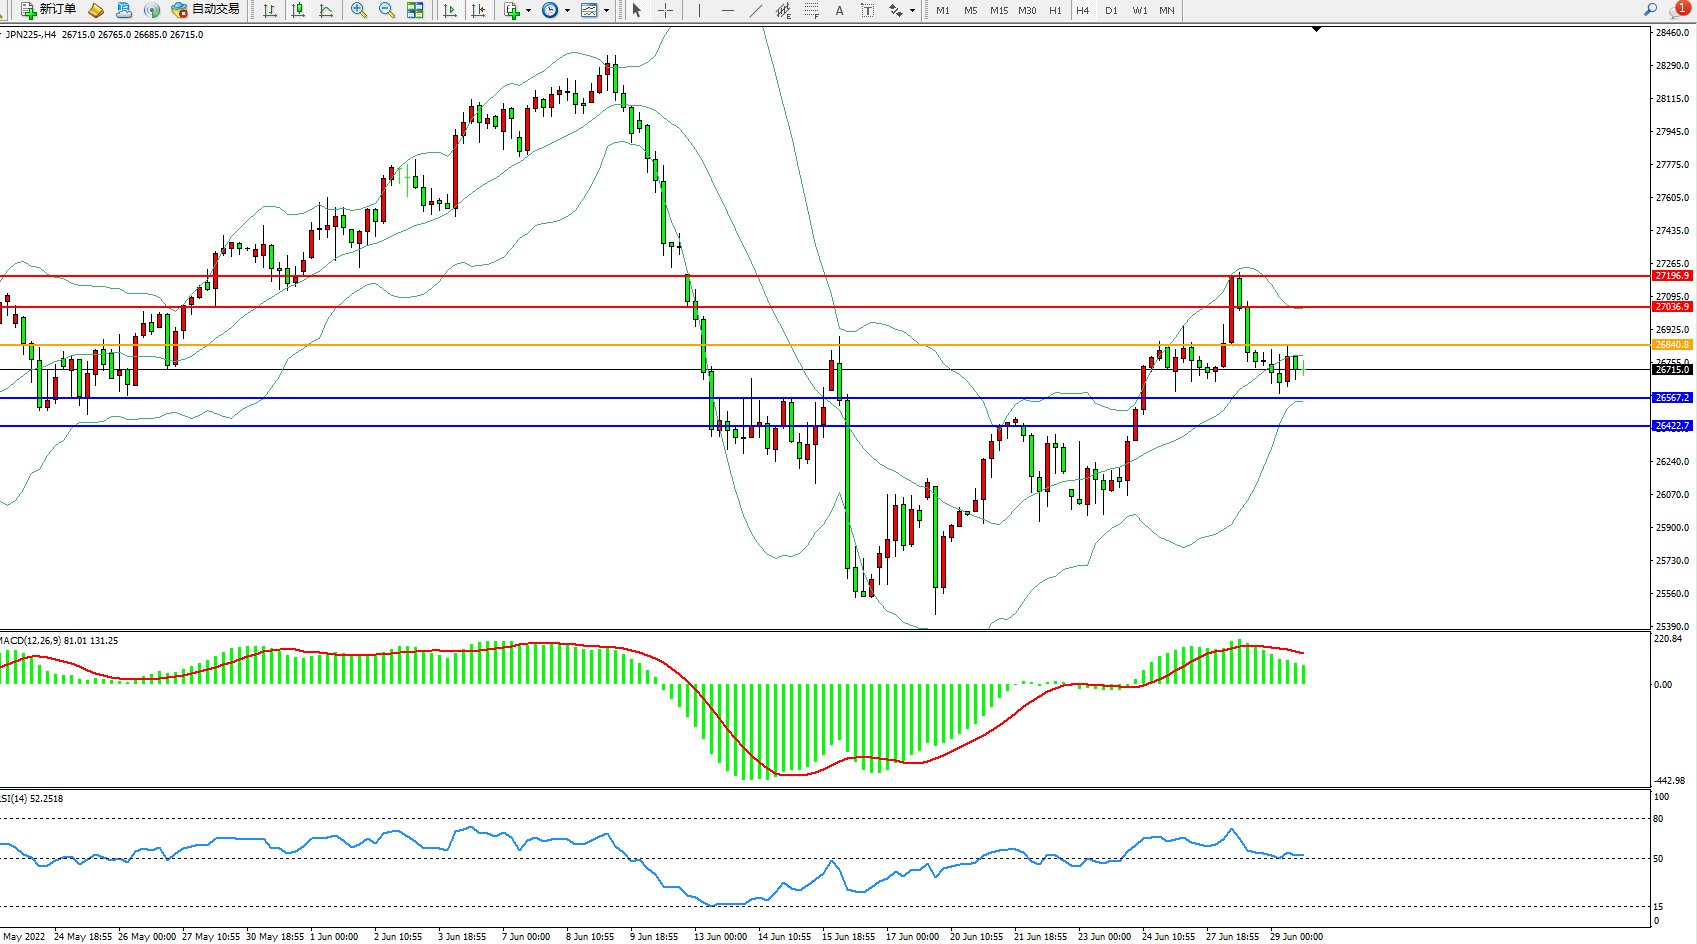Switch chart to bar chart mode
Viewport: 1697px width, 944px height.
pos(270,10)
